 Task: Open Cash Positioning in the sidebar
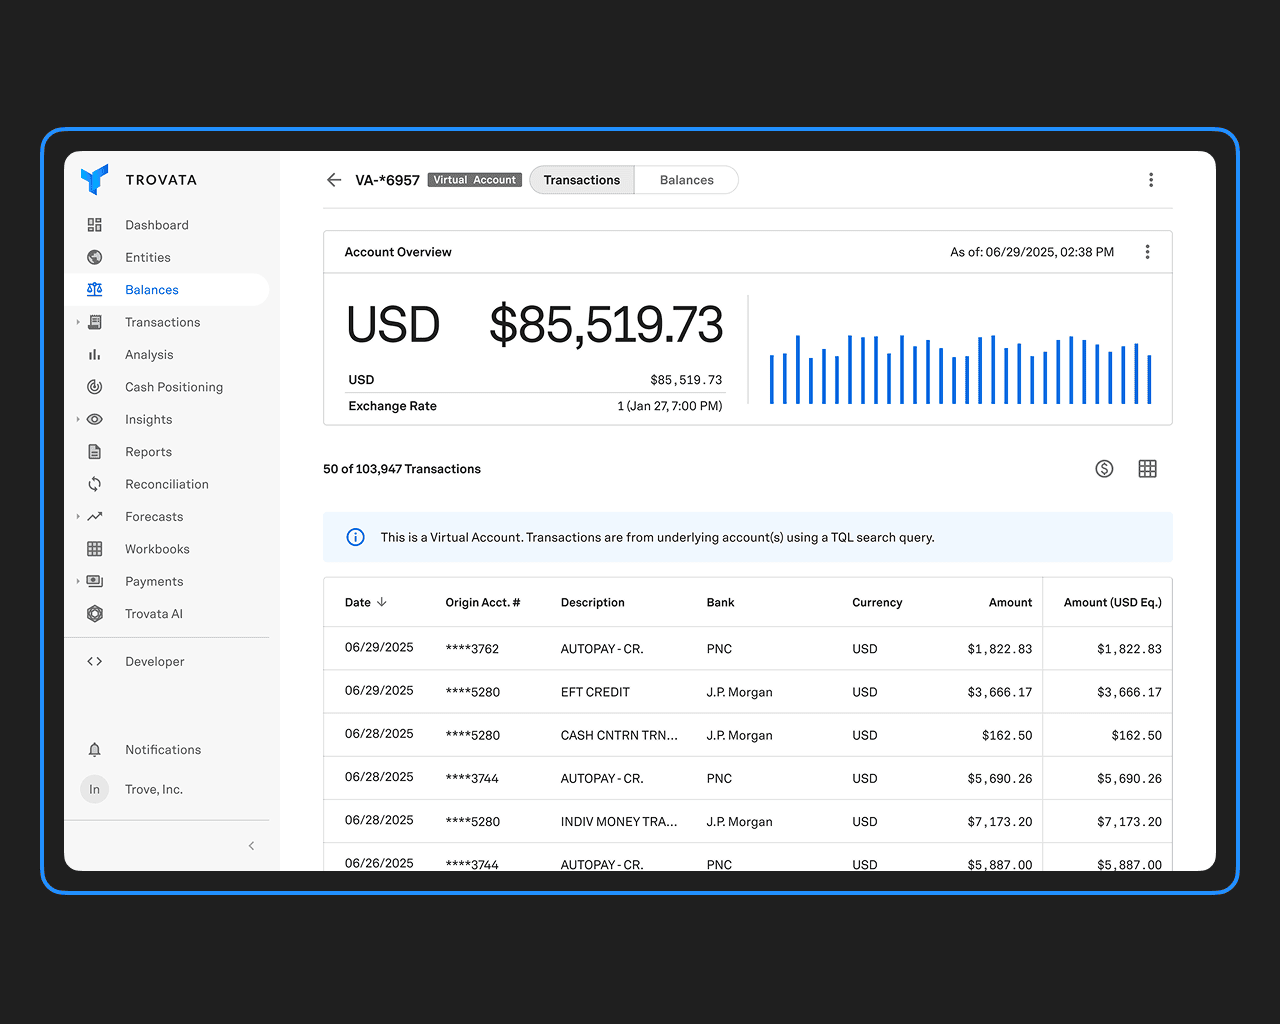pyautogui.click(x=174, y=387)
